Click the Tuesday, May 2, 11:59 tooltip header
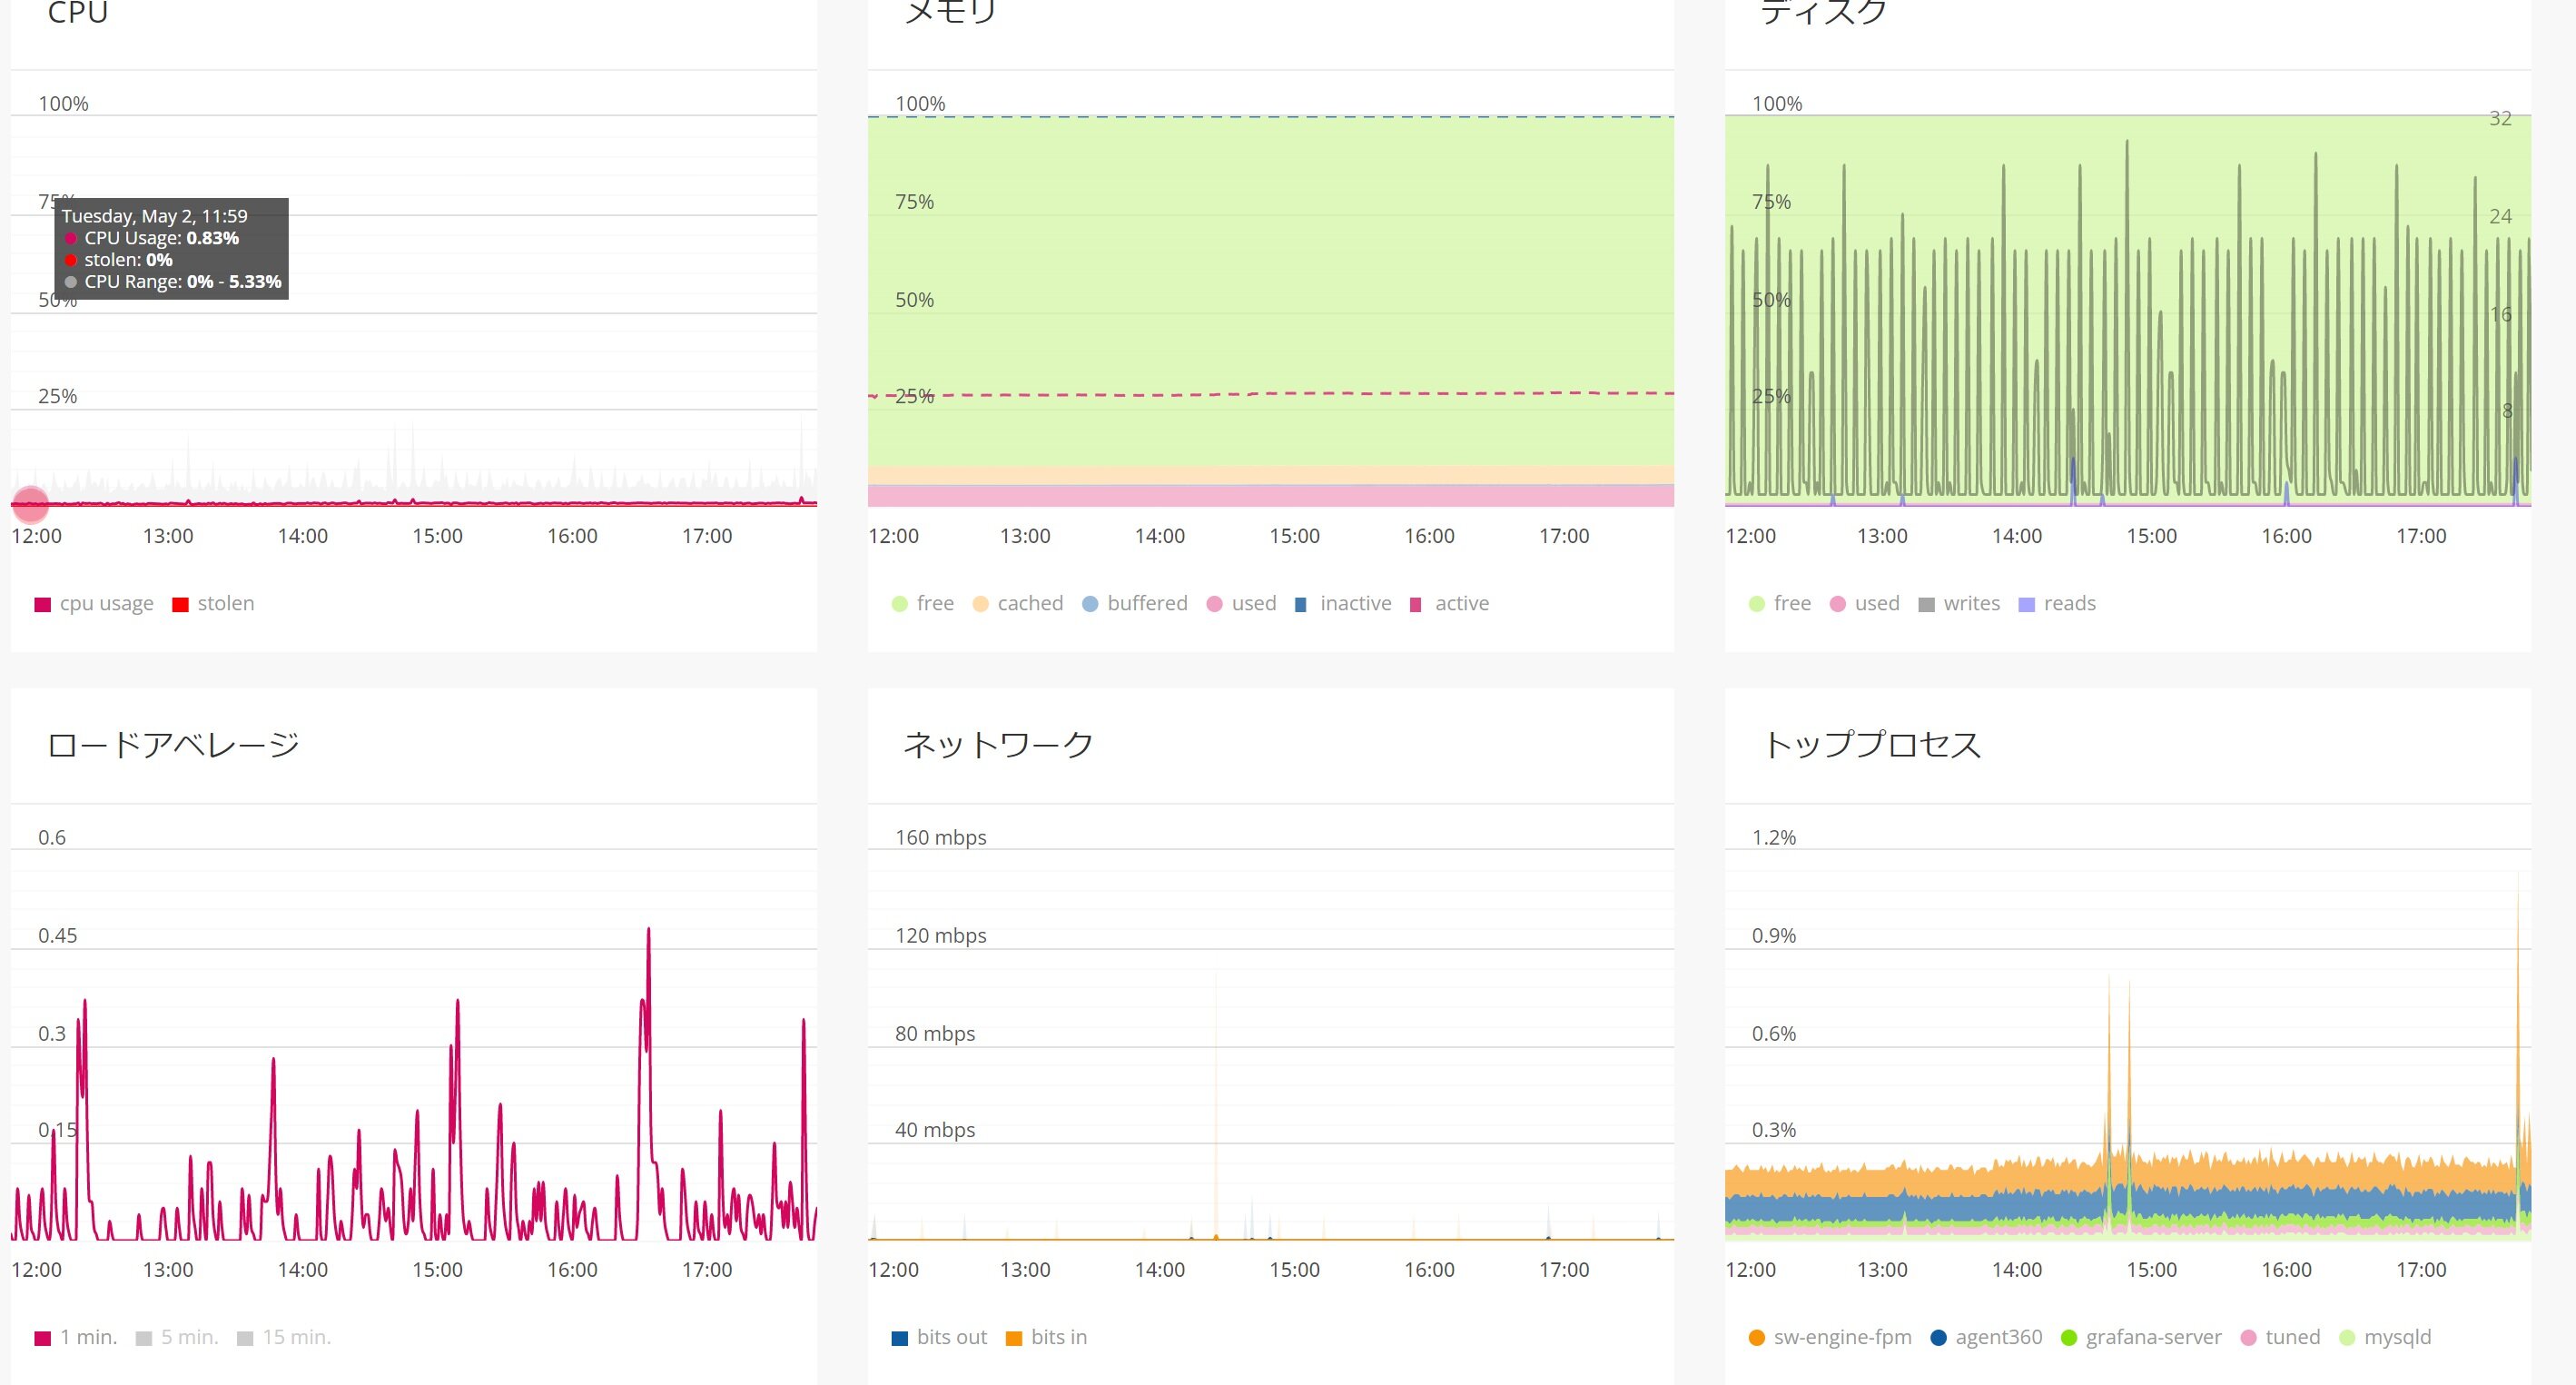The image size is (2576, 1385). point(155,216)
